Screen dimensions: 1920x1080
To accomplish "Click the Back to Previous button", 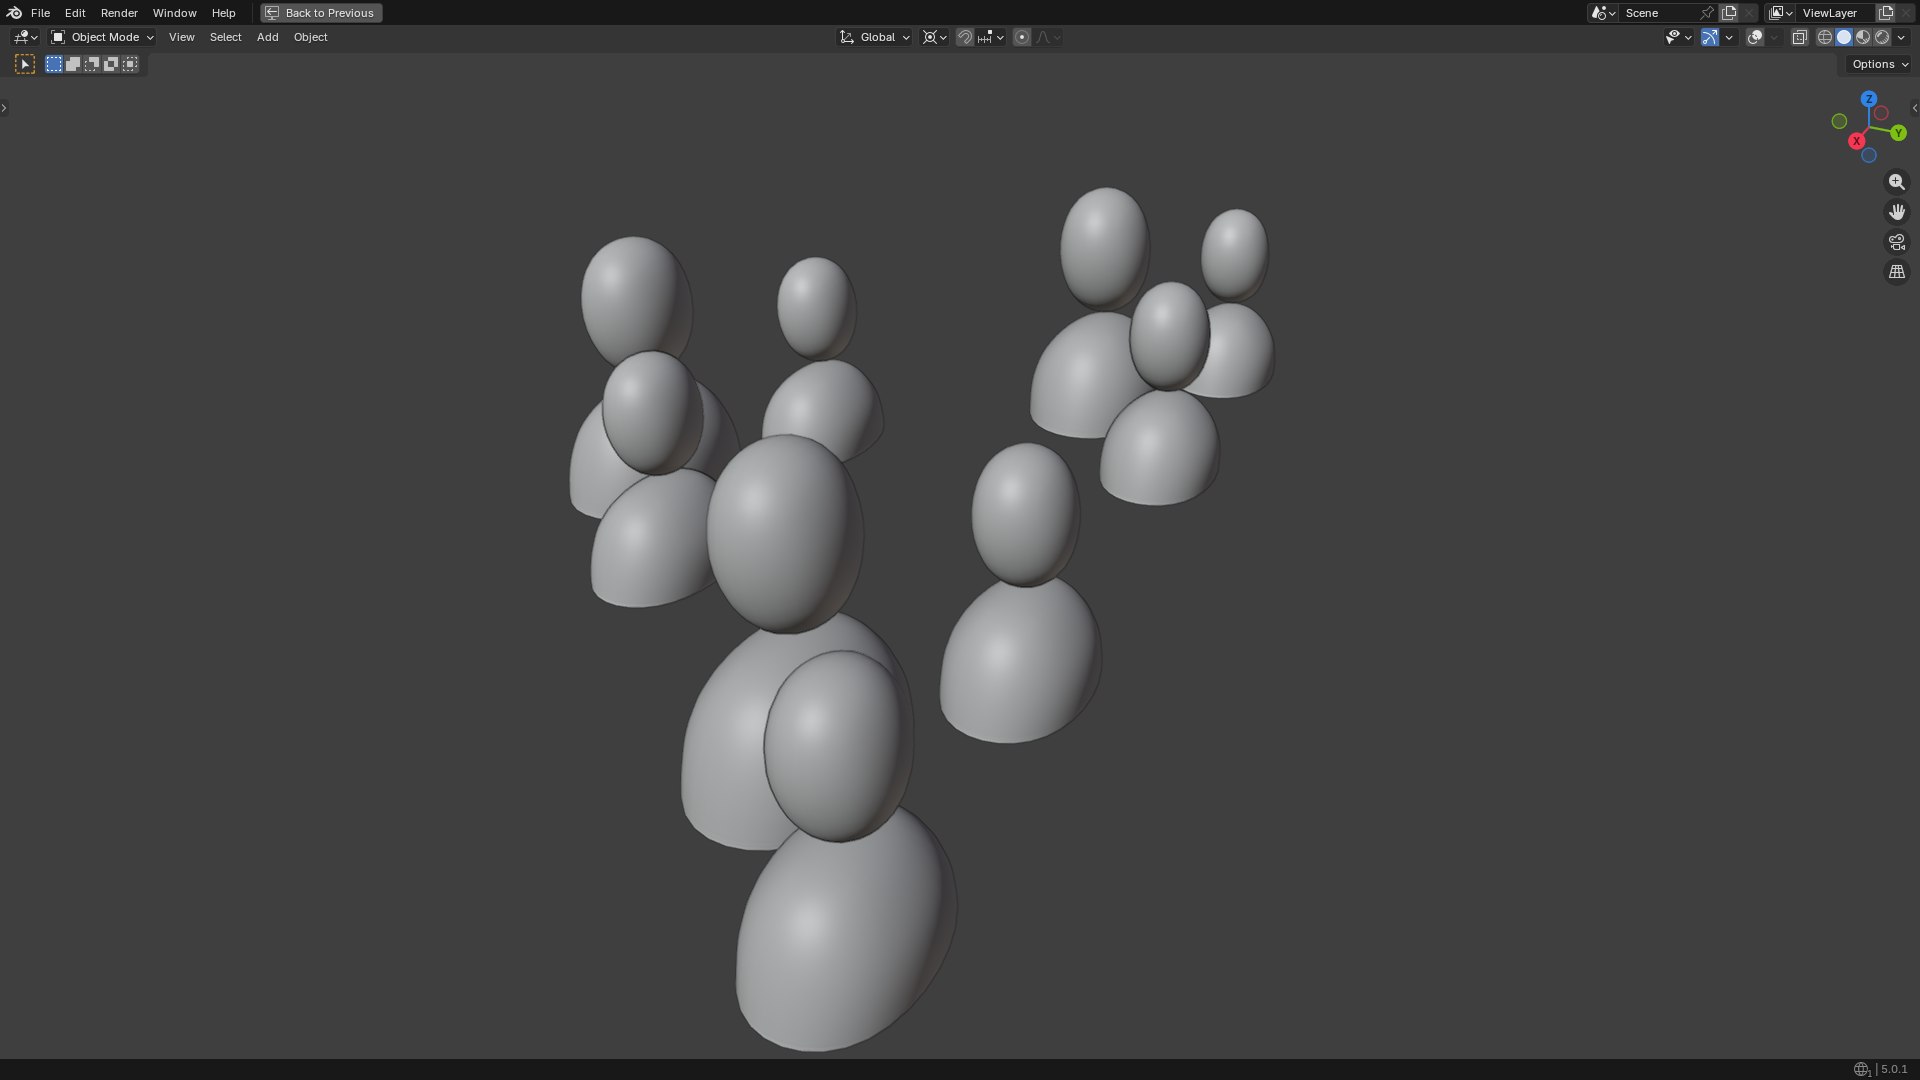I will click(321, 13).
